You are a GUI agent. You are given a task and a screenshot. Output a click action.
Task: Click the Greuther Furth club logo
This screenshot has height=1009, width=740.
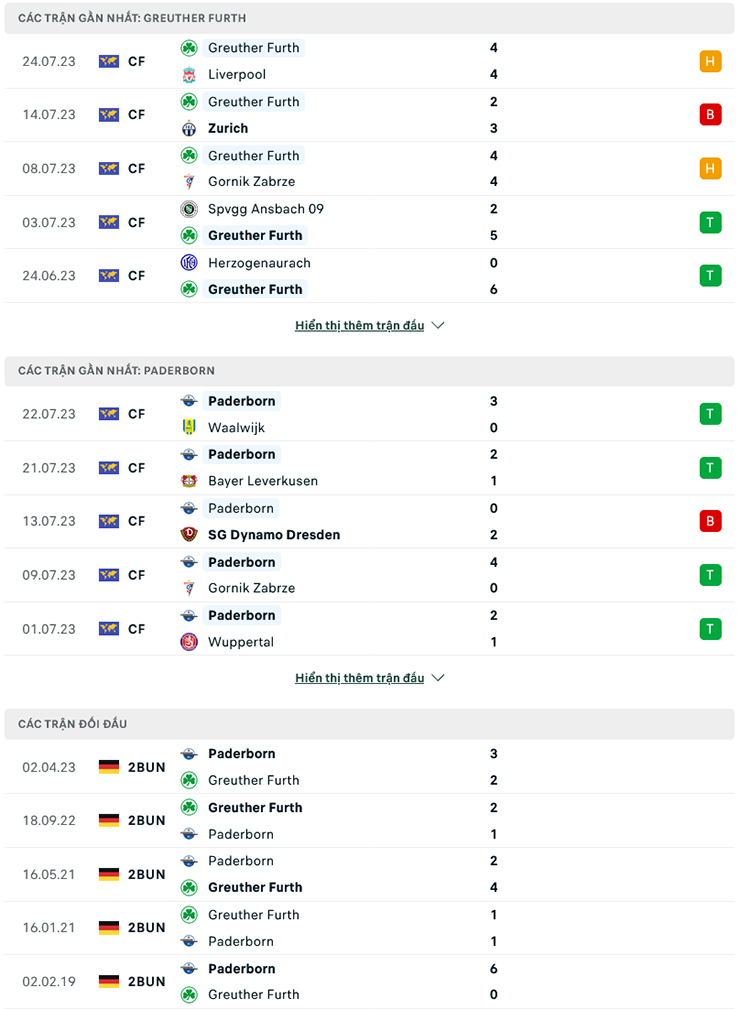tap(189, 47)
